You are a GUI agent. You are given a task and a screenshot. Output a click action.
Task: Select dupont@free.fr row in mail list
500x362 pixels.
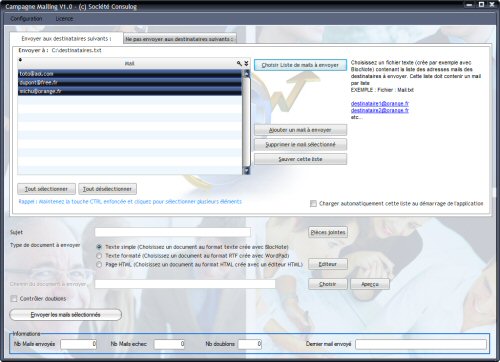pyautogui.click(x=130, y=82)
